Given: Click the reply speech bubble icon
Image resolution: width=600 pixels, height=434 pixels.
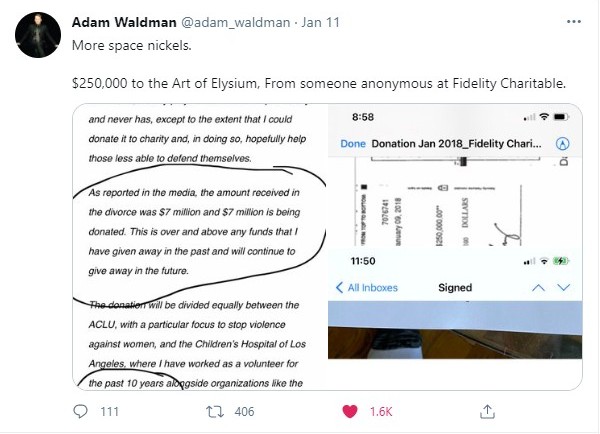Looking at the screenshot, I should (x=80, y=411).
